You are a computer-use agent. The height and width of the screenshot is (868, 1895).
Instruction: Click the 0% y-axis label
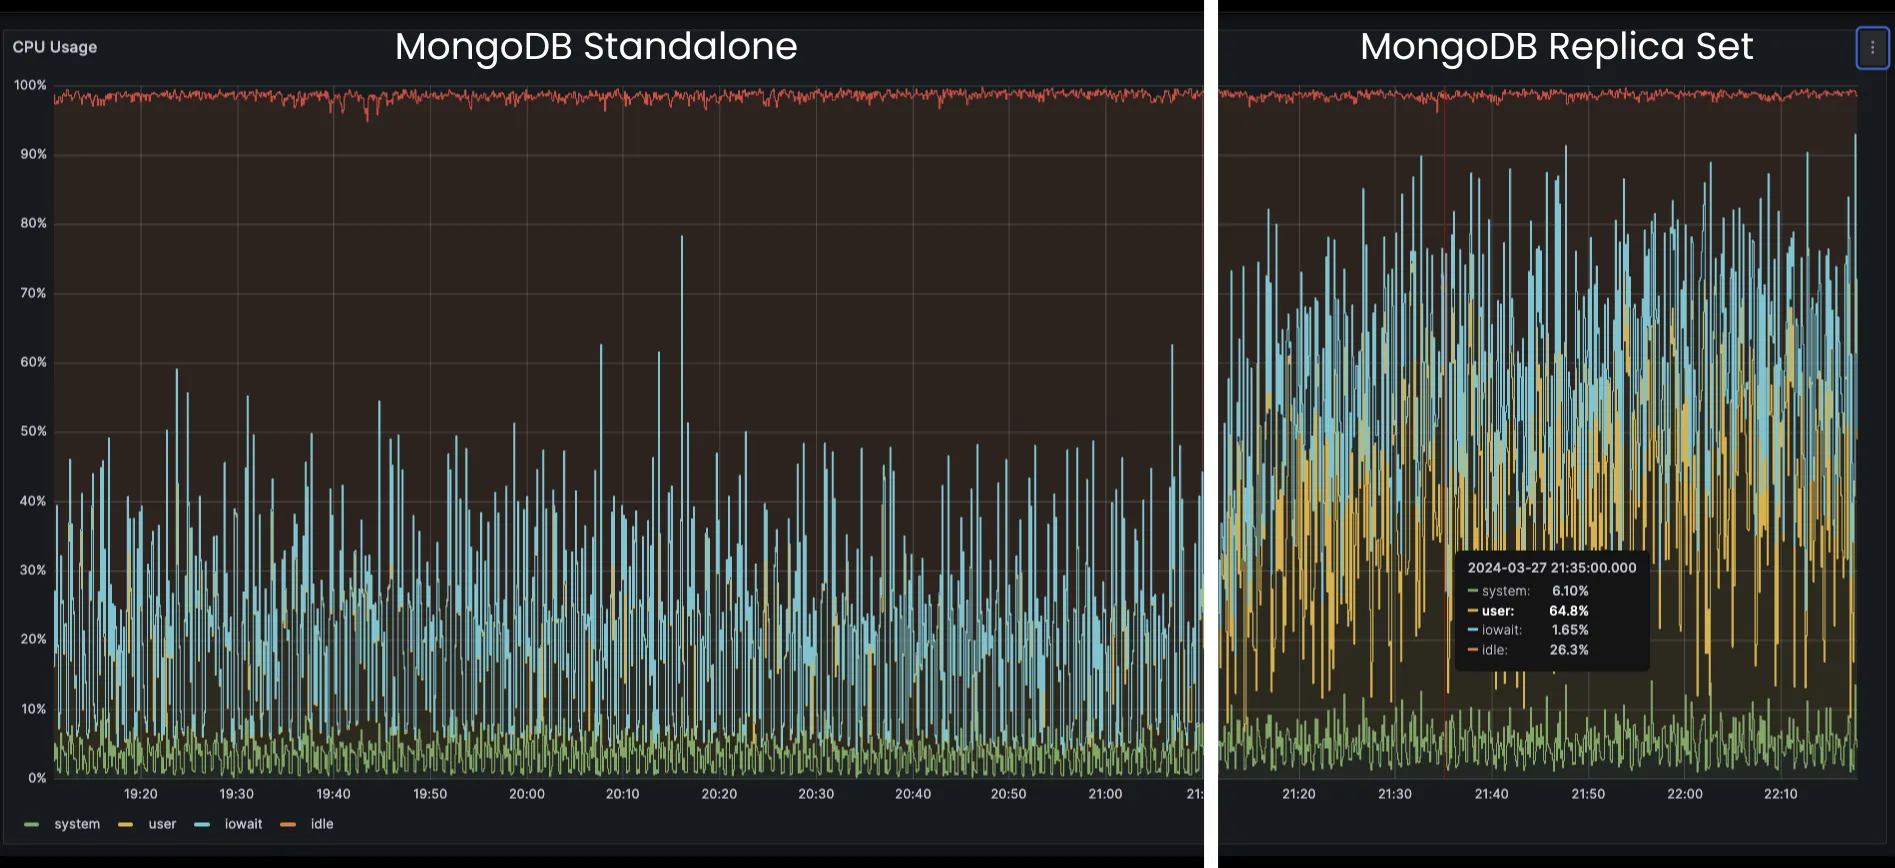(x=37, y=778)
